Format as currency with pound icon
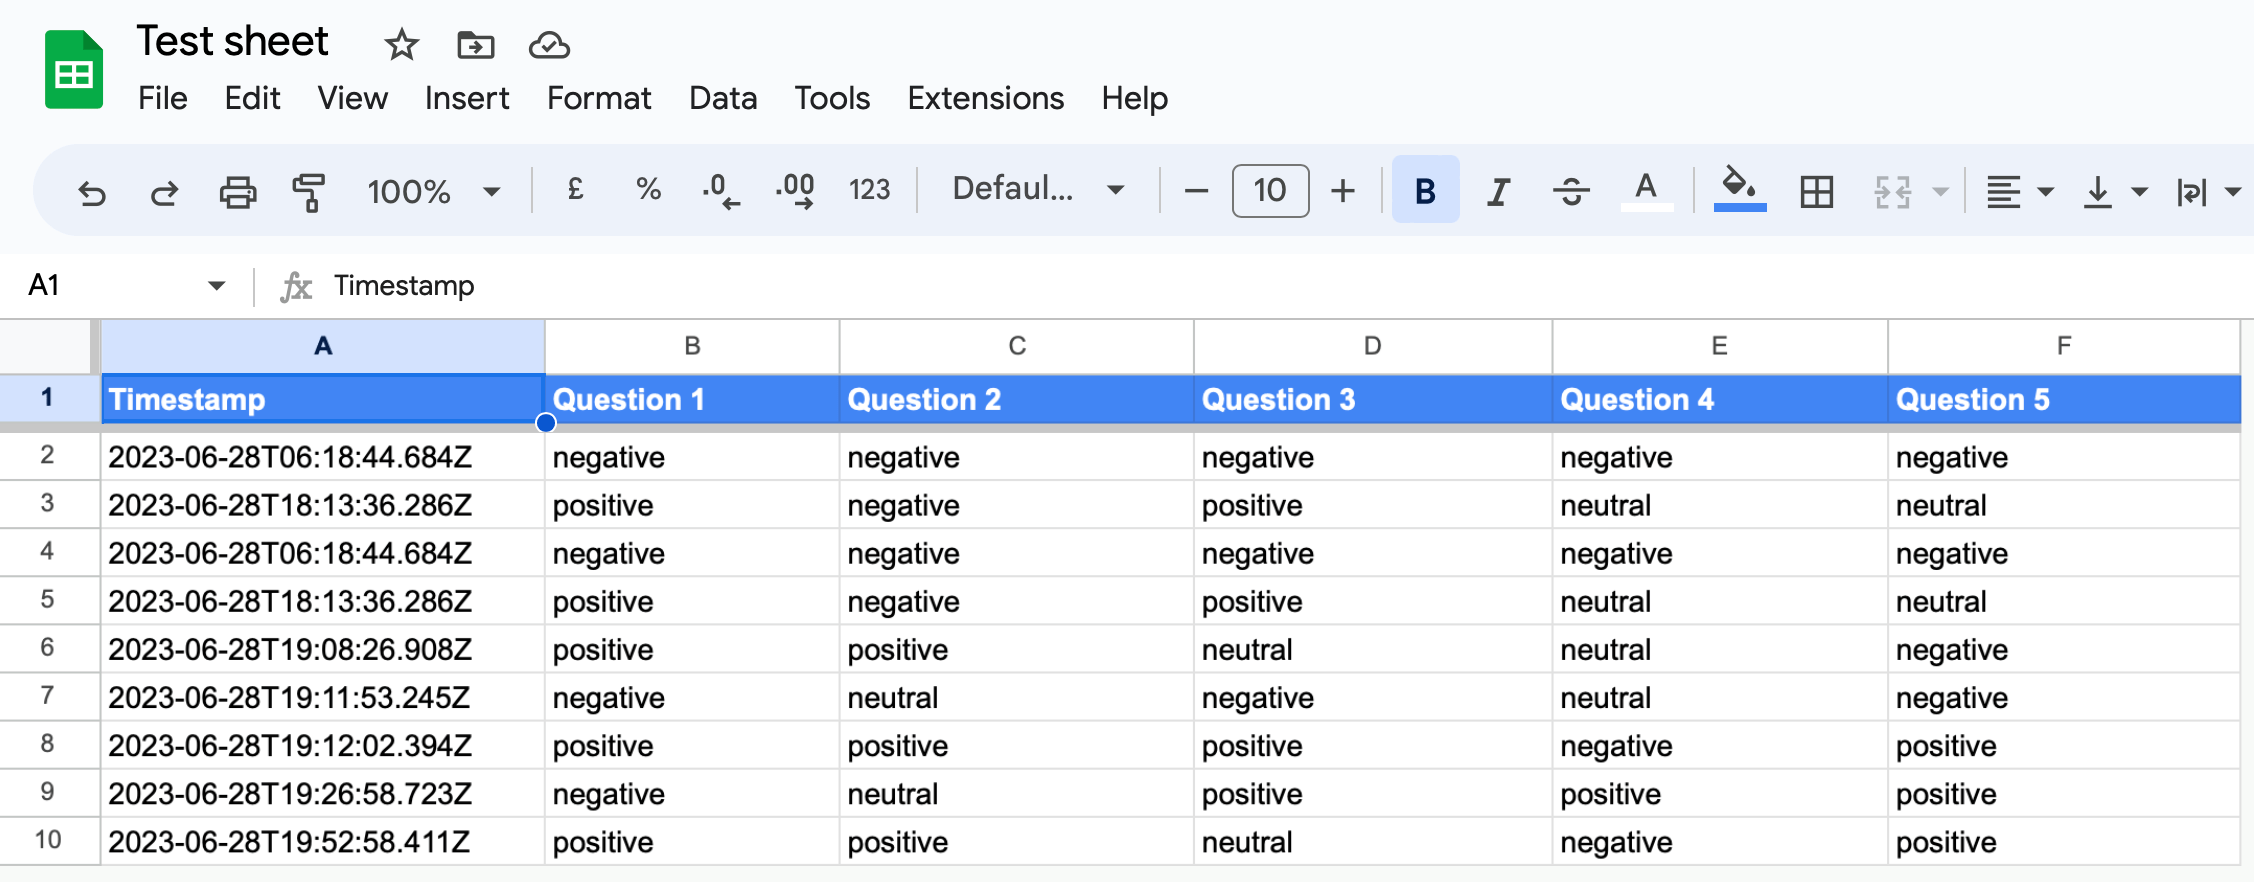Screen dimensions: 2254x882 coord(575,189)
